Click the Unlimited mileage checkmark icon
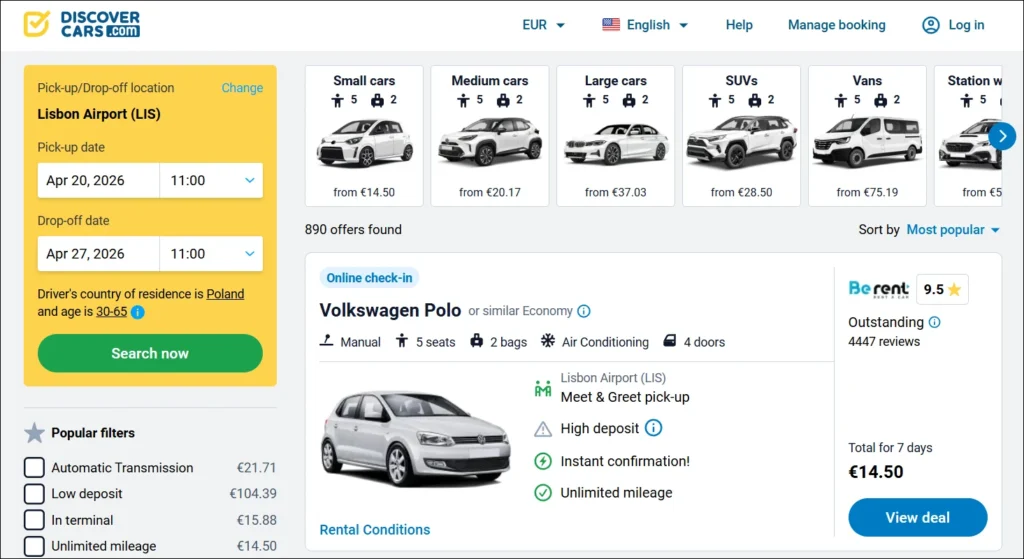Viewport: 1024px width, 559px height. [543, 492]
